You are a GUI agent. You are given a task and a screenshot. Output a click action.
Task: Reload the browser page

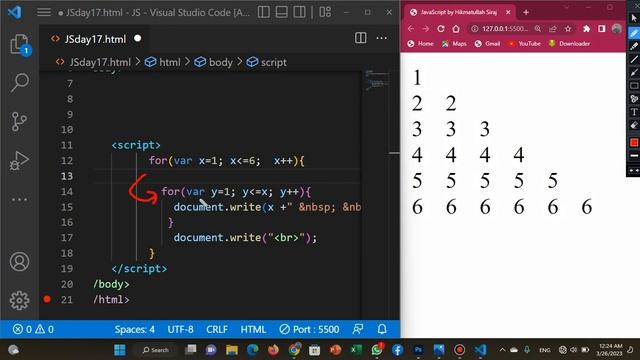[x=441, y=29]
